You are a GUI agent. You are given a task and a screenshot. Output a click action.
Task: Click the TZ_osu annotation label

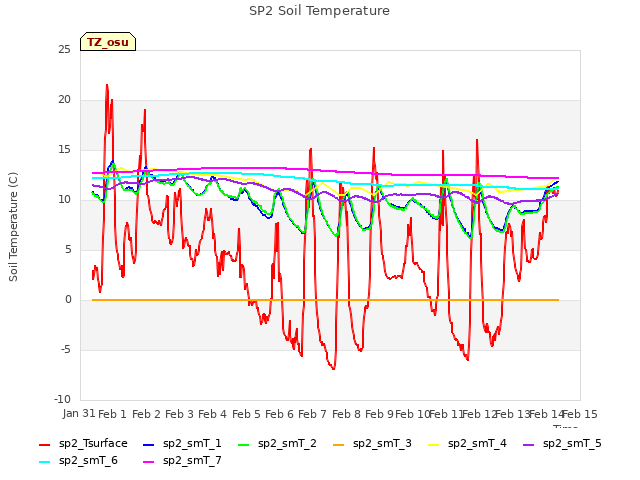(x=108, y=42)
